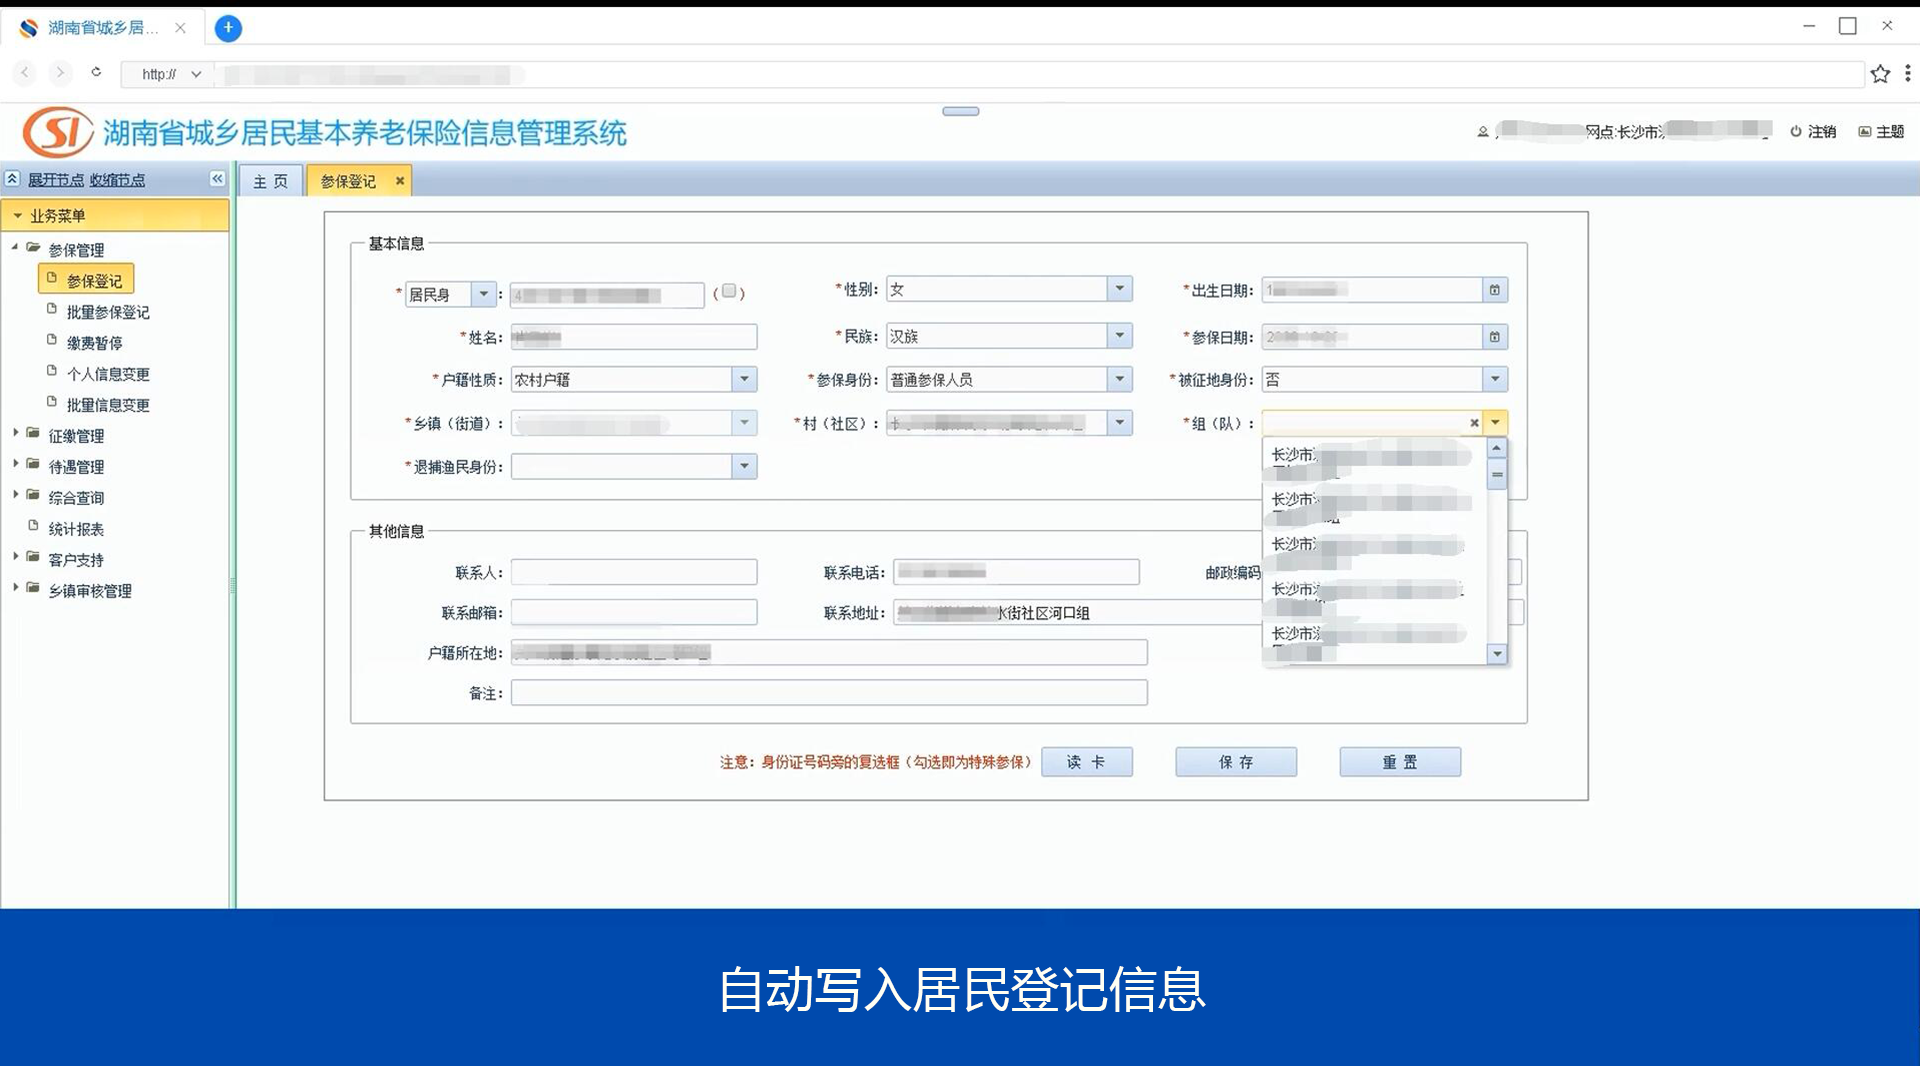Image resolution: width=1920 pixels, height=1066 pixels.
Task: Open the calendar picker for 出生日期
Action: click(x=1494, y=289)
